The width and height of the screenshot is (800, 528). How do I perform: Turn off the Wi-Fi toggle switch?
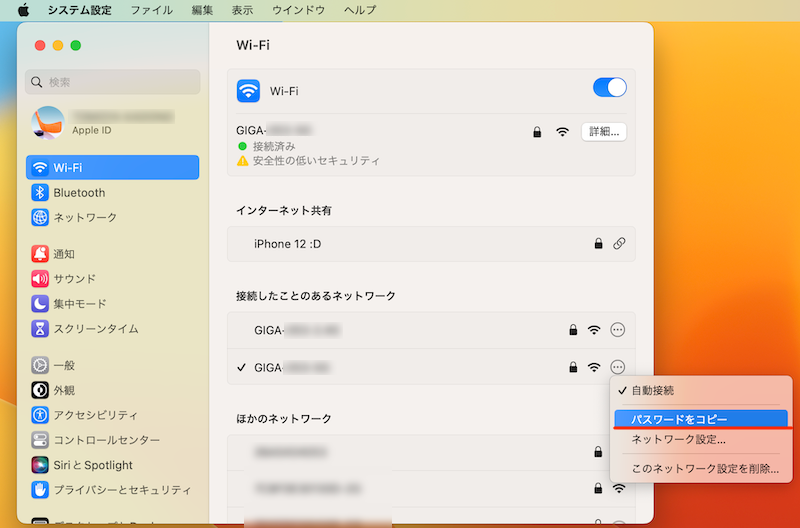pos(609,88)
